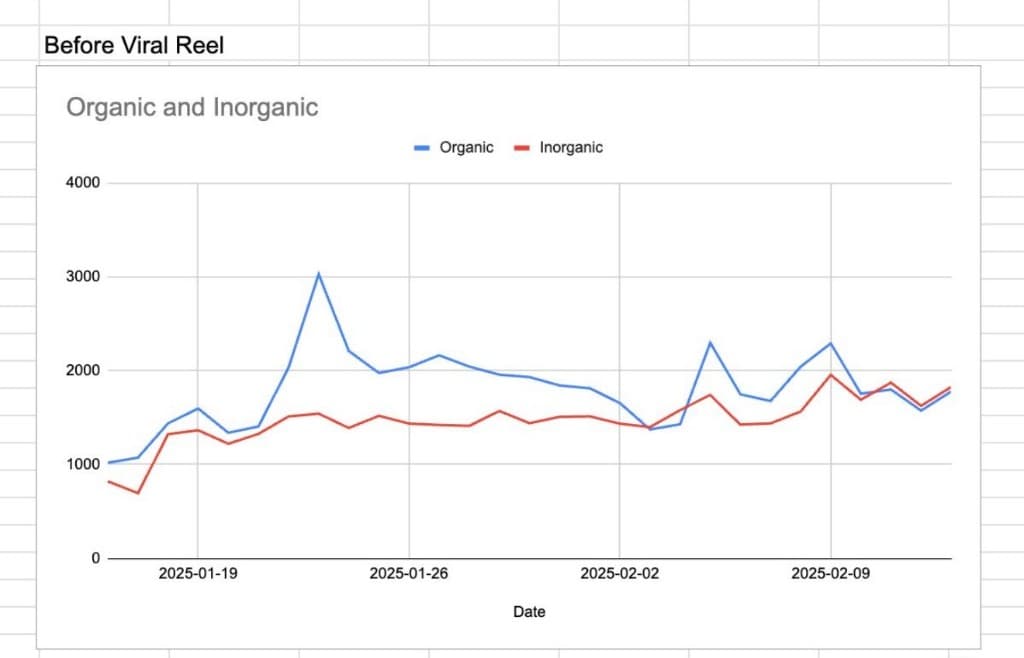Click the Inorganic line's peak at 2025-02-09

pos(831,375)
